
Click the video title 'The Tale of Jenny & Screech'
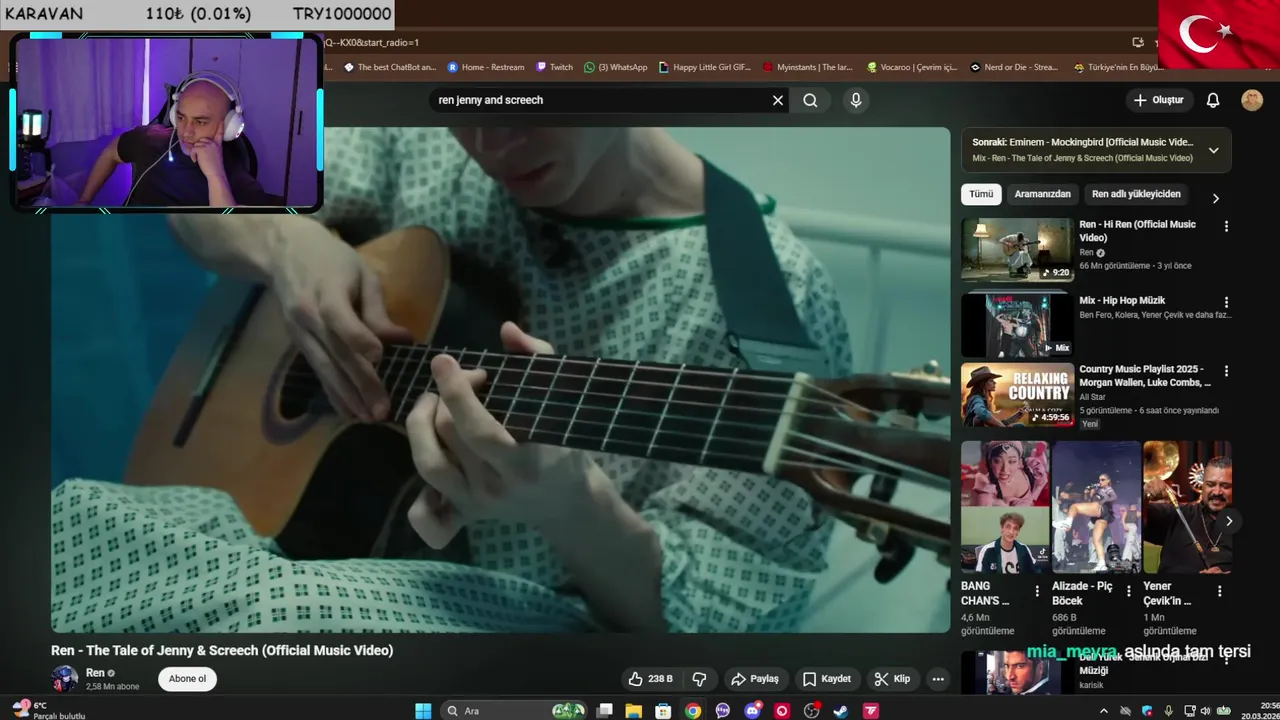click(x=222, y=650)
